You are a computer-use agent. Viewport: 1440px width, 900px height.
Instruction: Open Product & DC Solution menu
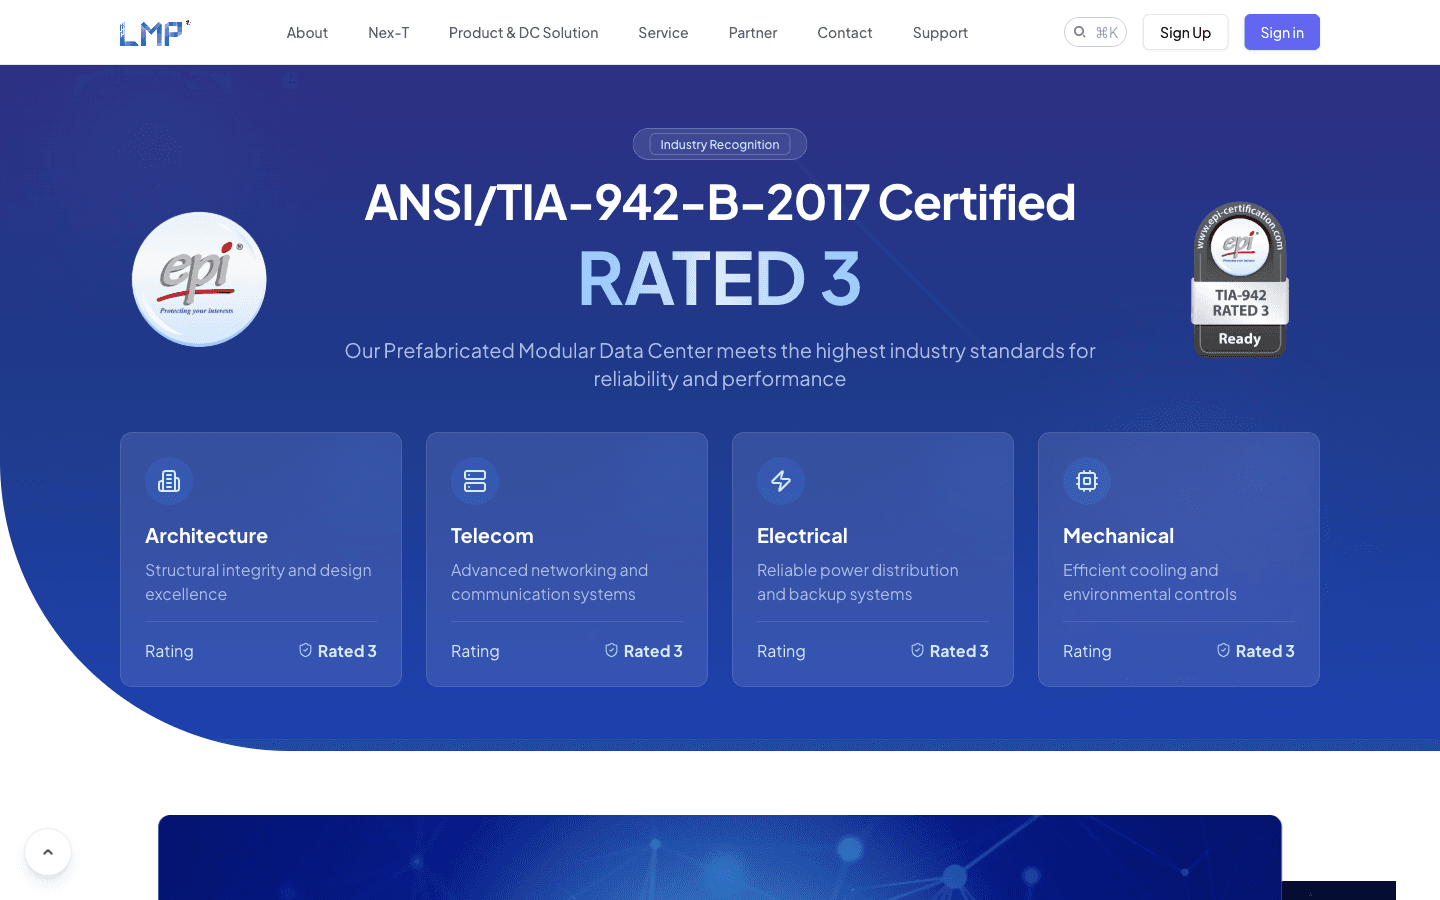[x=524, y=33]
